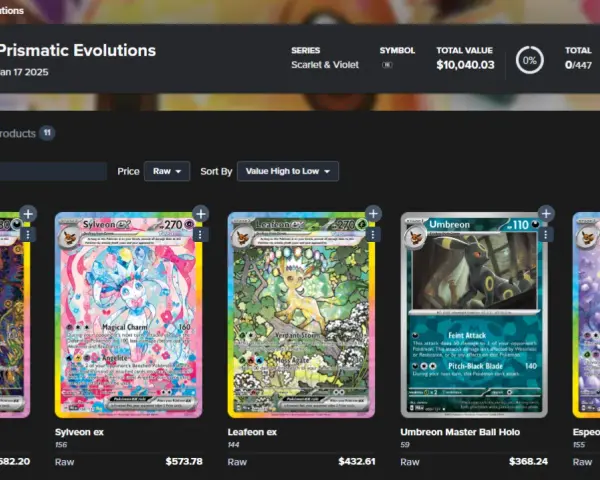This screenshot has width=600, height=480.
Task: Open the Sort By Value High to Low dropdown
Action: click(288, 171)
